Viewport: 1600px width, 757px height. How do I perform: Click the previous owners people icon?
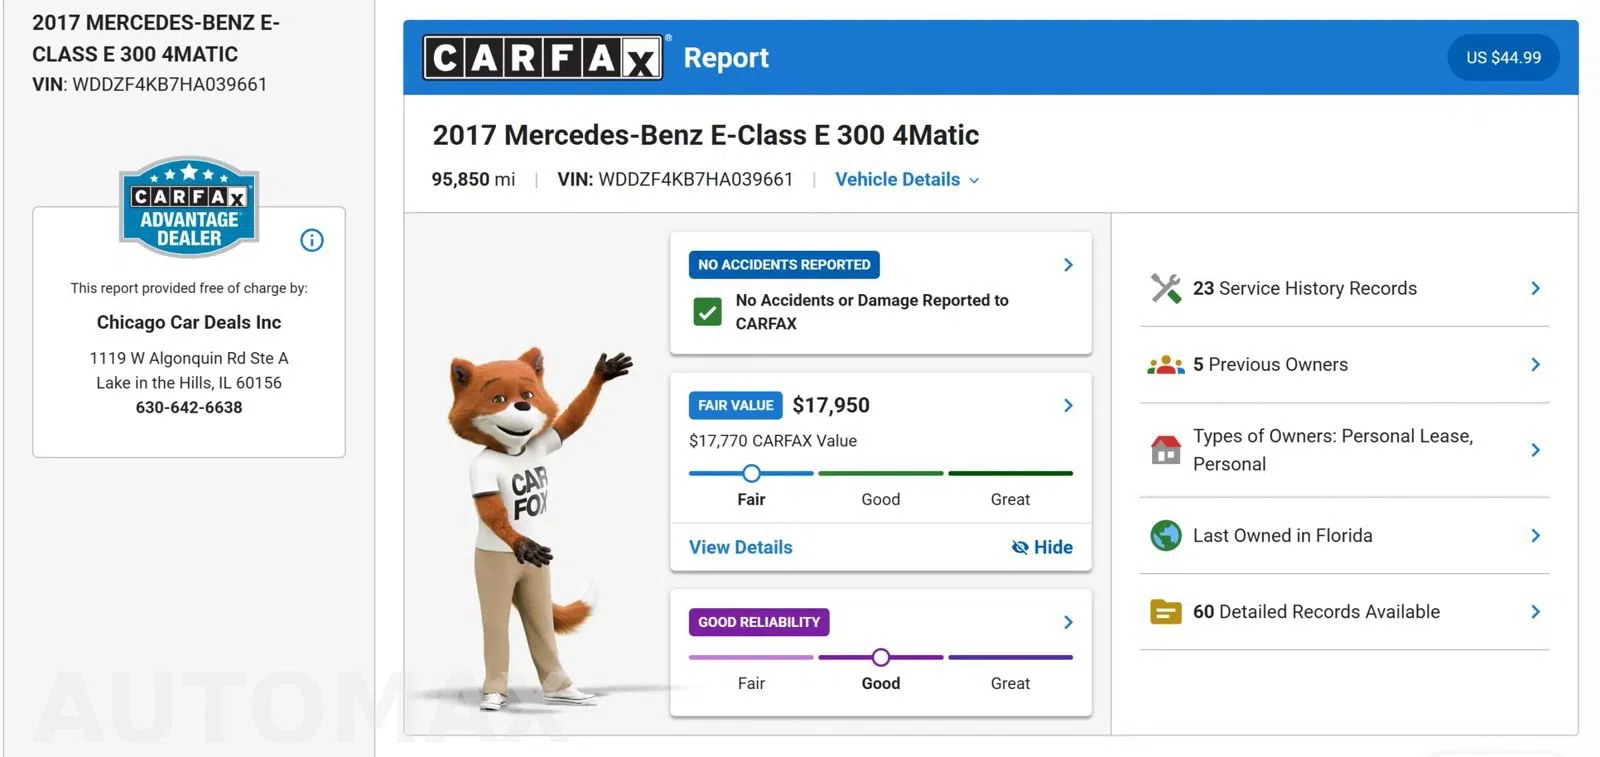point(1166,365)
